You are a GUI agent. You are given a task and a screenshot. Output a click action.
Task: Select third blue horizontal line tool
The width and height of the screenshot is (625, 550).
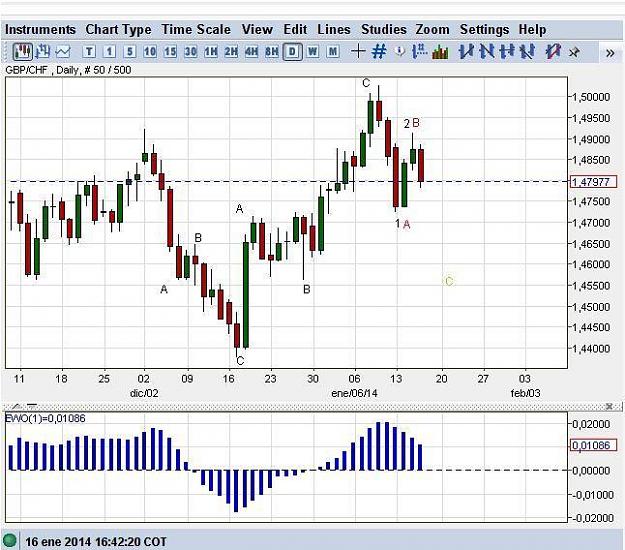coord(507,52)
